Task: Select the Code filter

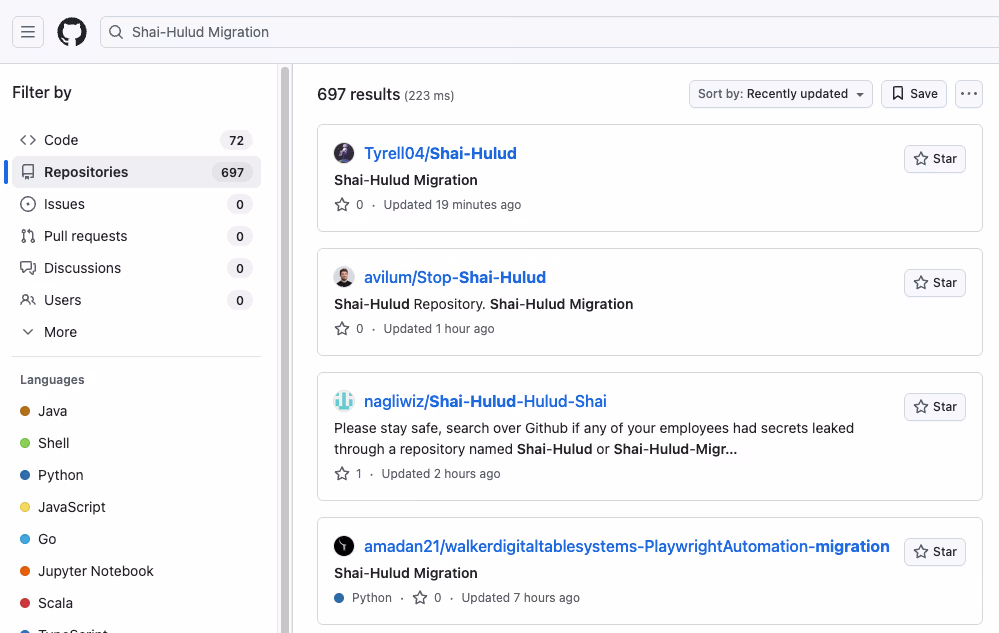Action: click(61, 140)
